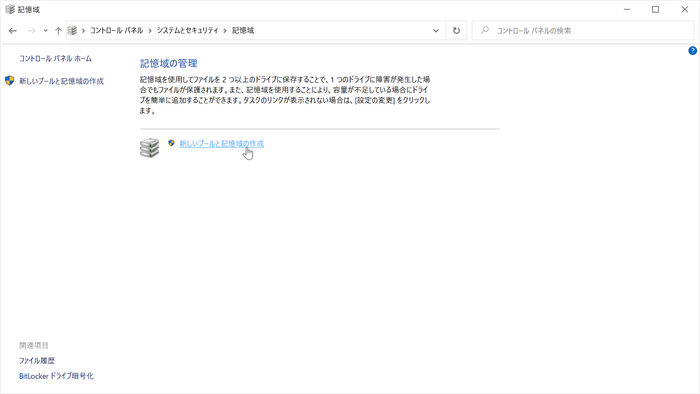
Task: Click the search magnifier icon
Action: (485, 30)
